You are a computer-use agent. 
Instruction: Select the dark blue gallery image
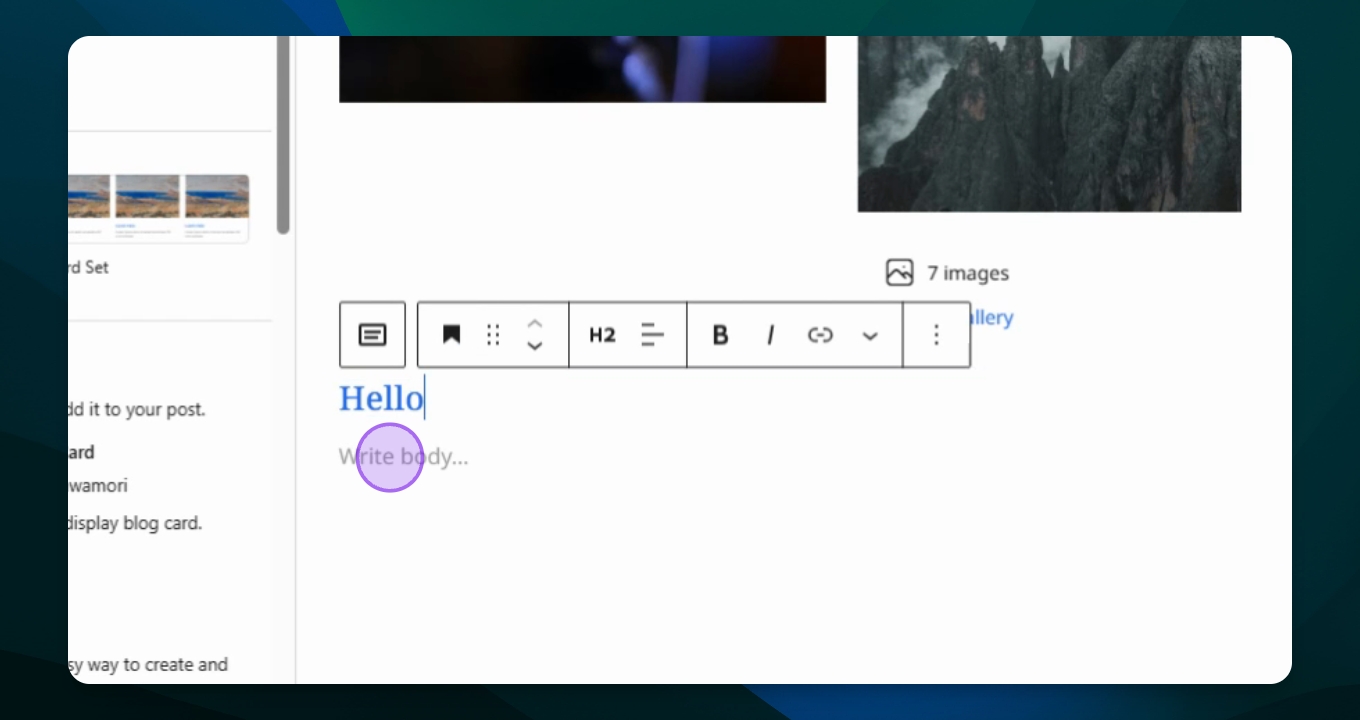click(582, 69)
